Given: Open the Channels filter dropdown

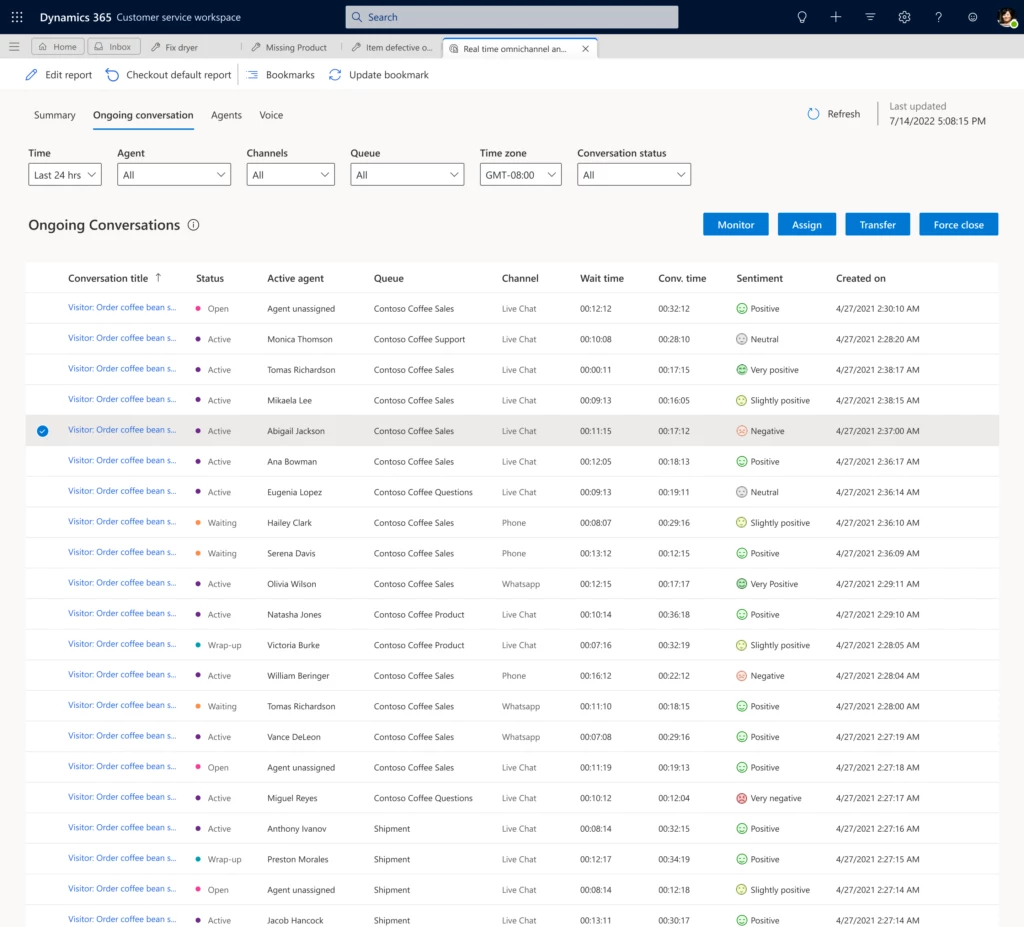Looking at the screenshot, I should click(290, 173).
